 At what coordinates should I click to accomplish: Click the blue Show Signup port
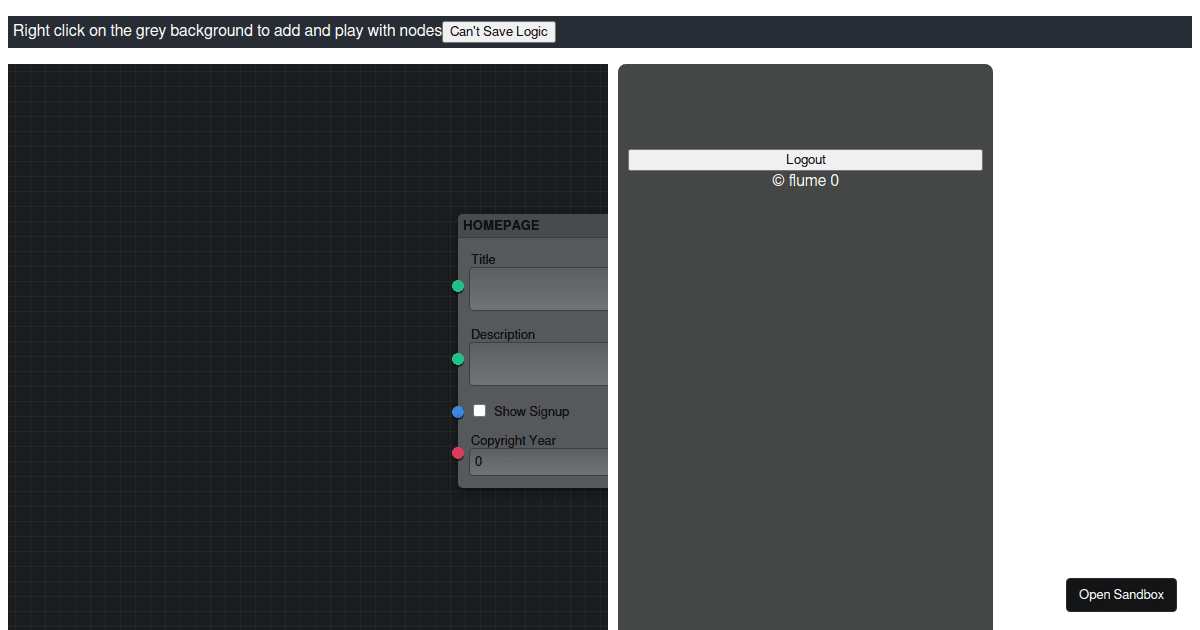click(457, 411)
